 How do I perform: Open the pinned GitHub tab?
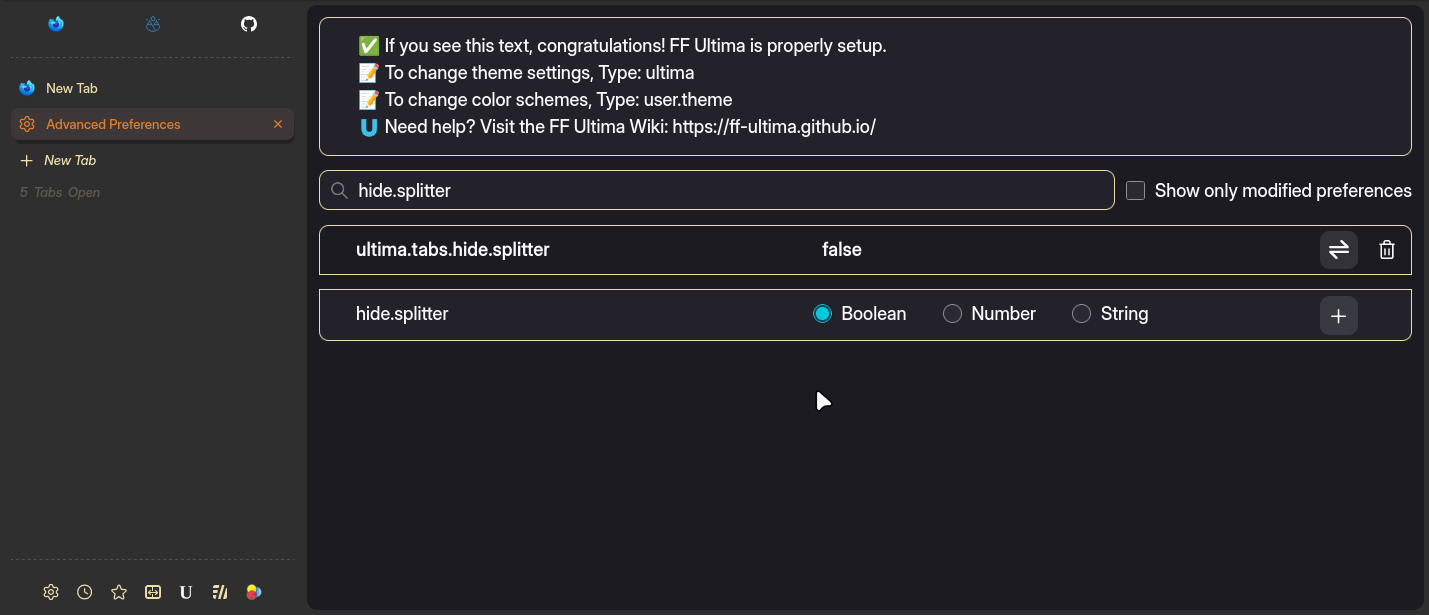(x=249, y=24)
